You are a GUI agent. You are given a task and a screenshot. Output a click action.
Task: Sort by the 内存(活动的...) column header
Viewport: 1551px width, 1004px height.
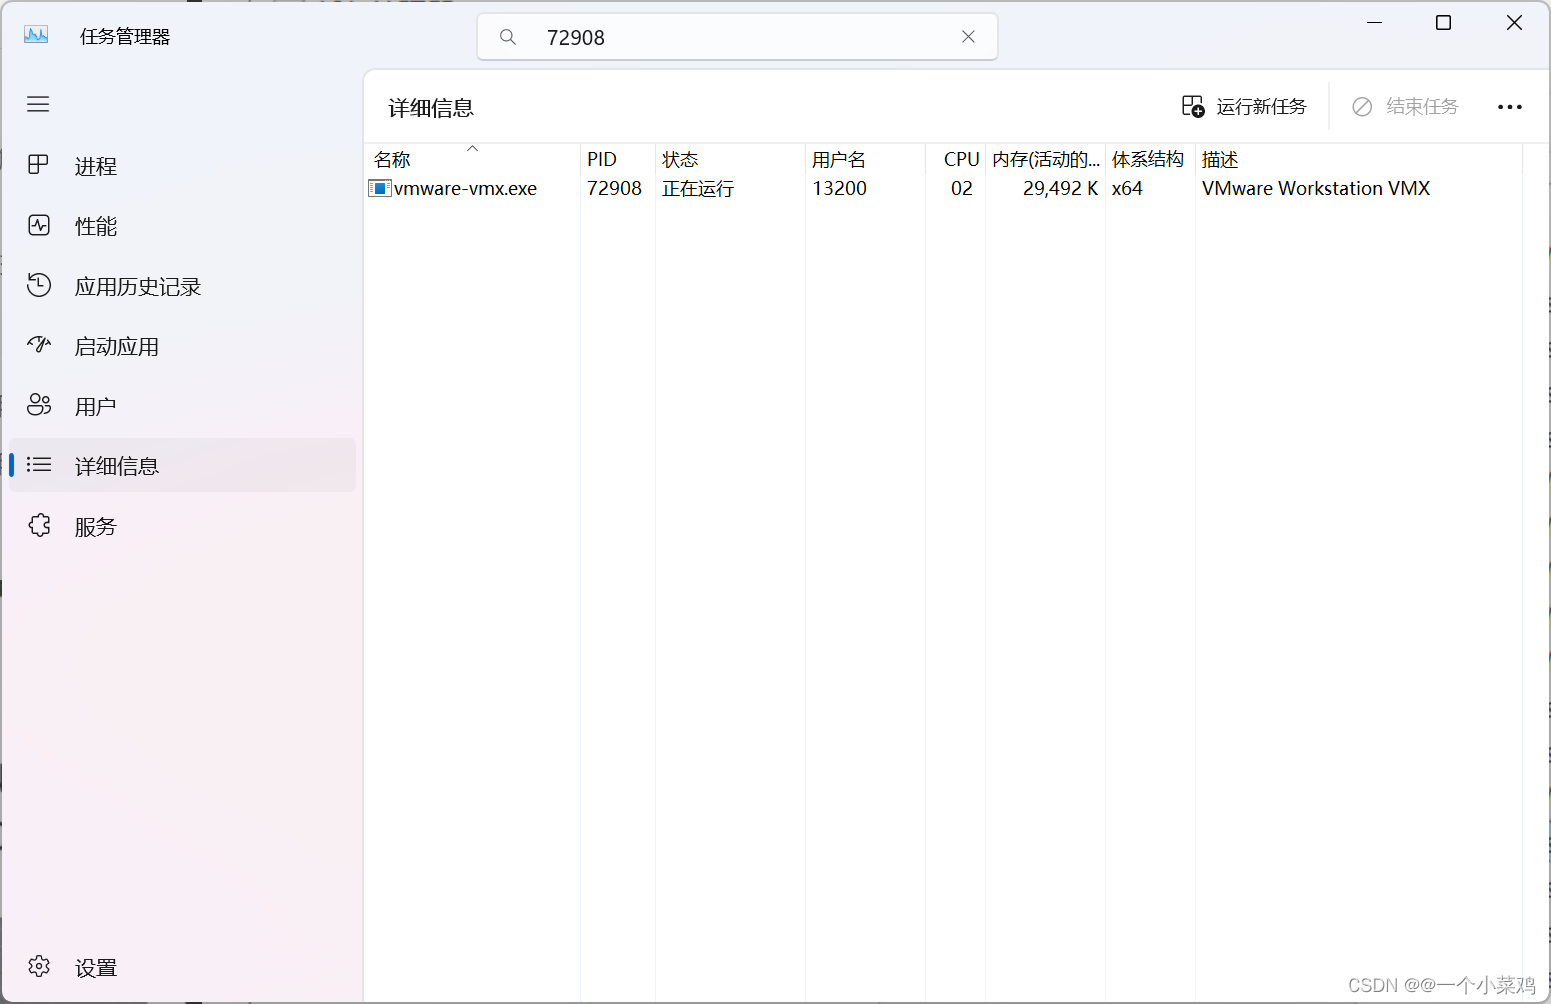tap(1045, 159)
